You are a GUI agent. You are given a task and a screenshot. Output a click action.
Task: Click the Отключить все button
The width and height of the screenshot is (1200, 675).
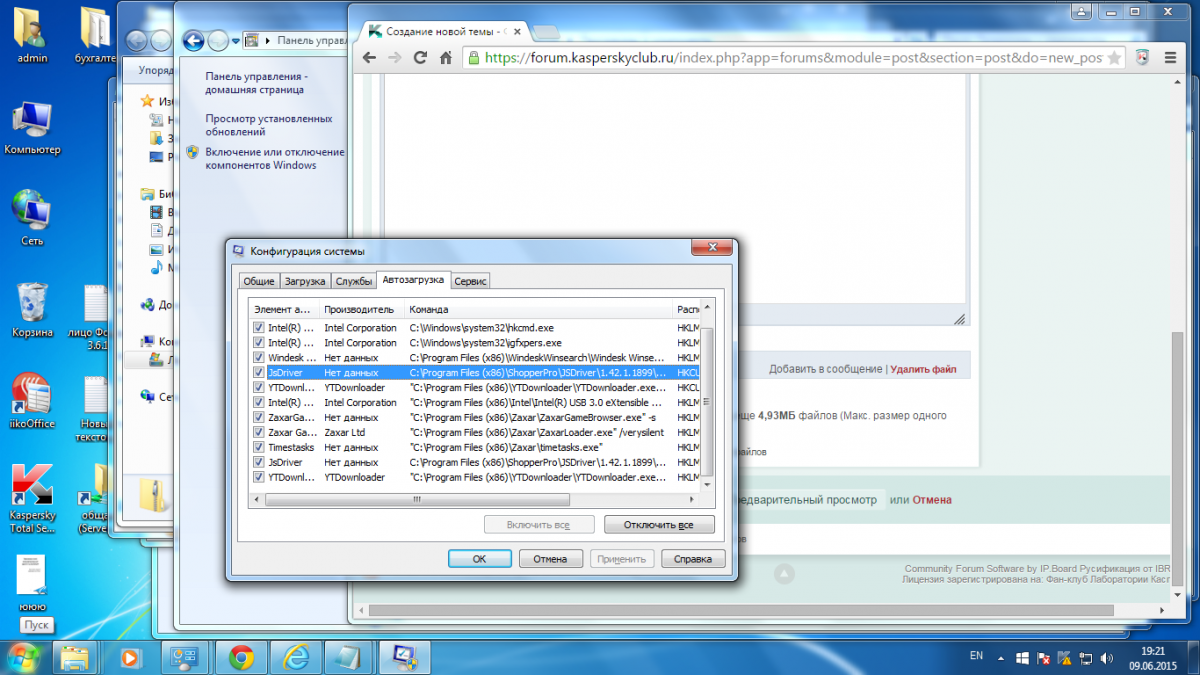(x=659, y=525)
